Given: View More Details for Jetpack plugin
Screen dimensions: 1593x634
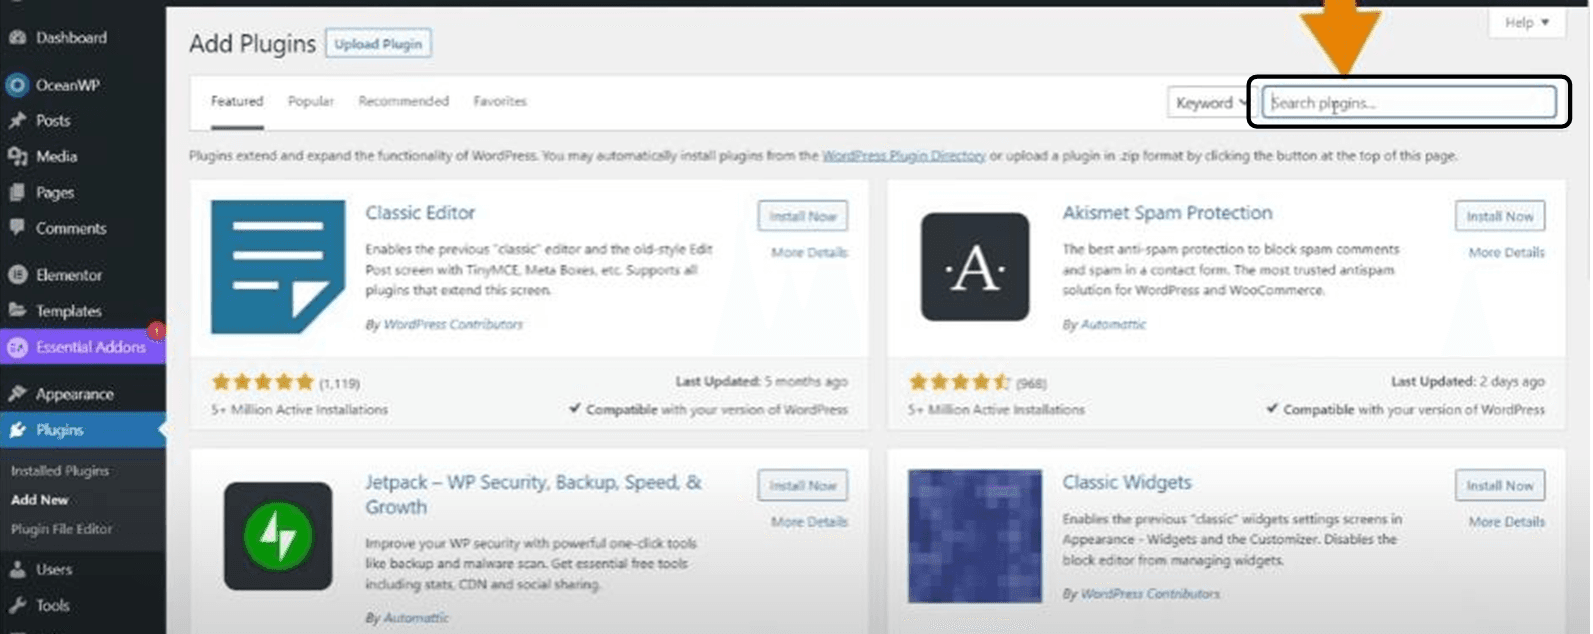Looking at the screenshot, I should (x=809, y=522).
